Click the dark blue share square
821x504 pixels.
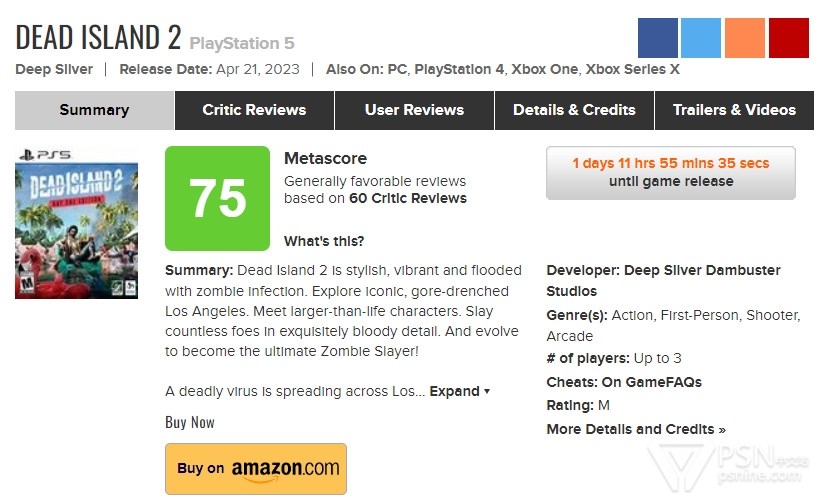click(658, 38)
